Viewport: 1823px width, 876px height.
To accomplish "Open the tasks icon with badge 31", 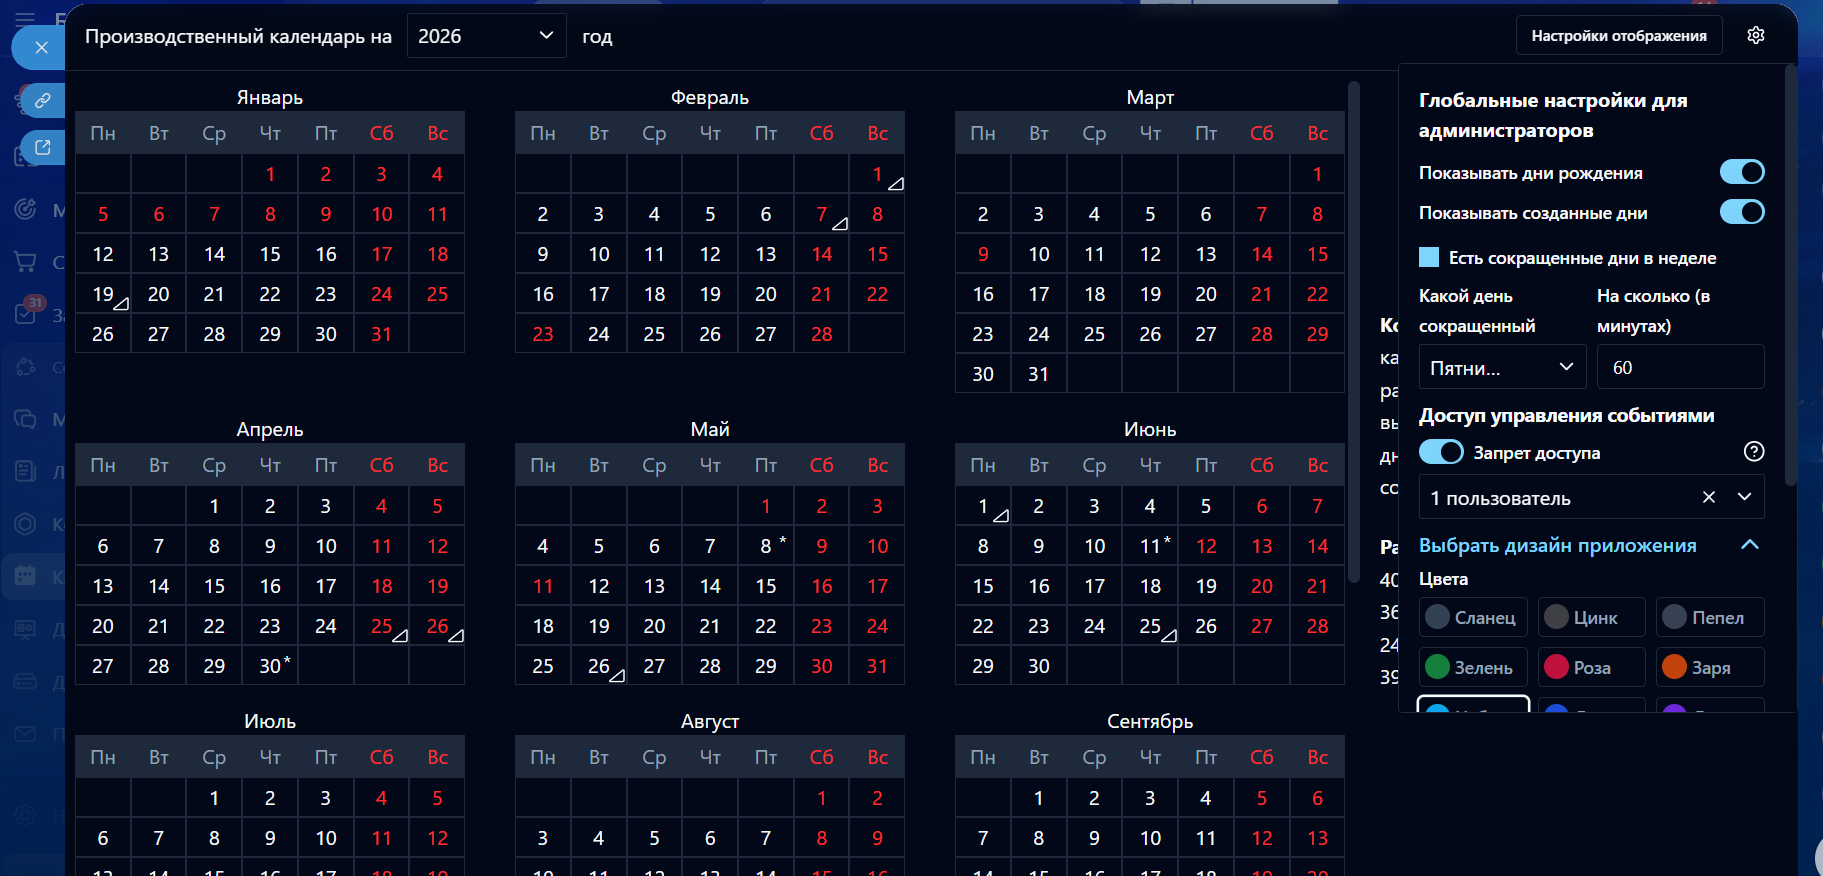I will click(25, 313).
